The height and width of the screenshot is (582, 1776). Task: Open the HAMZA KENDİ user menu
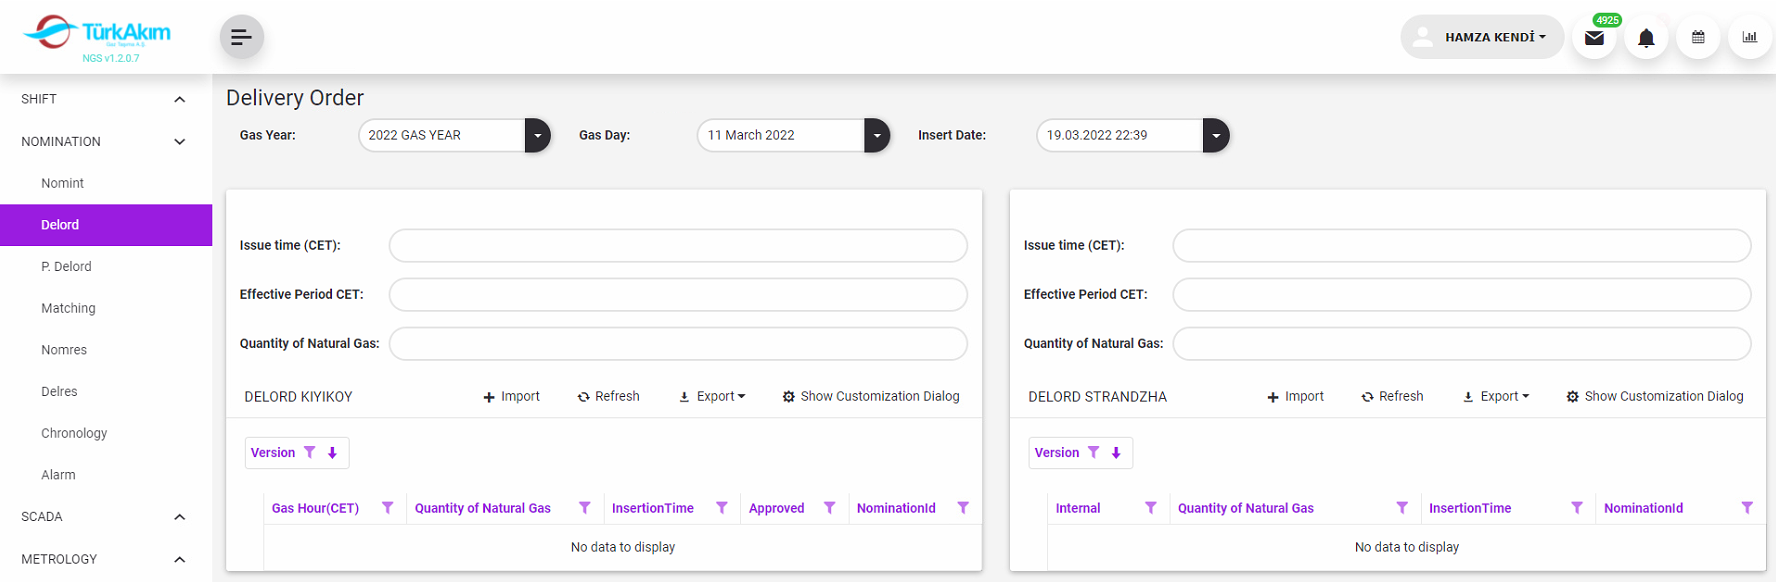pos(1482,37)
